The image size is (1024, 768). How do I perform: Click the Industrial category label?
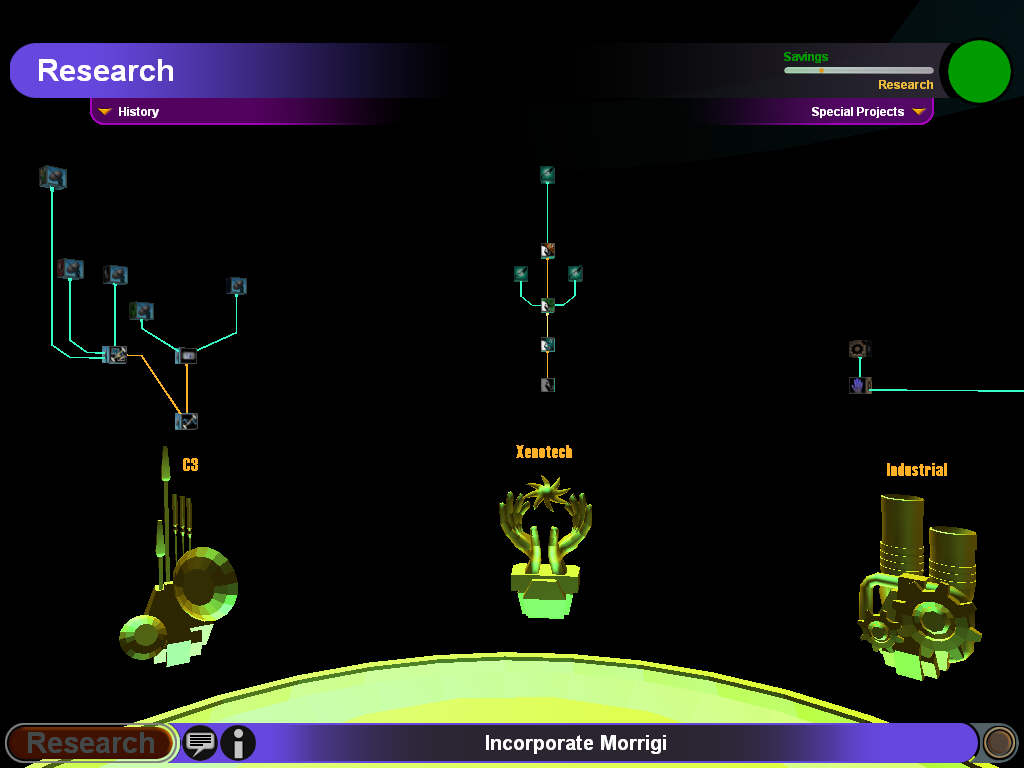(916, 470)
